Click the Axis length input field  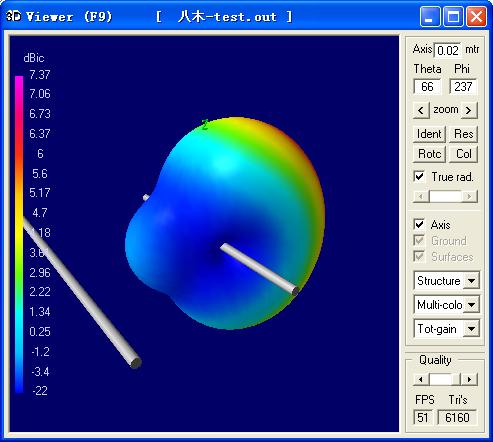tap(448, 50)
